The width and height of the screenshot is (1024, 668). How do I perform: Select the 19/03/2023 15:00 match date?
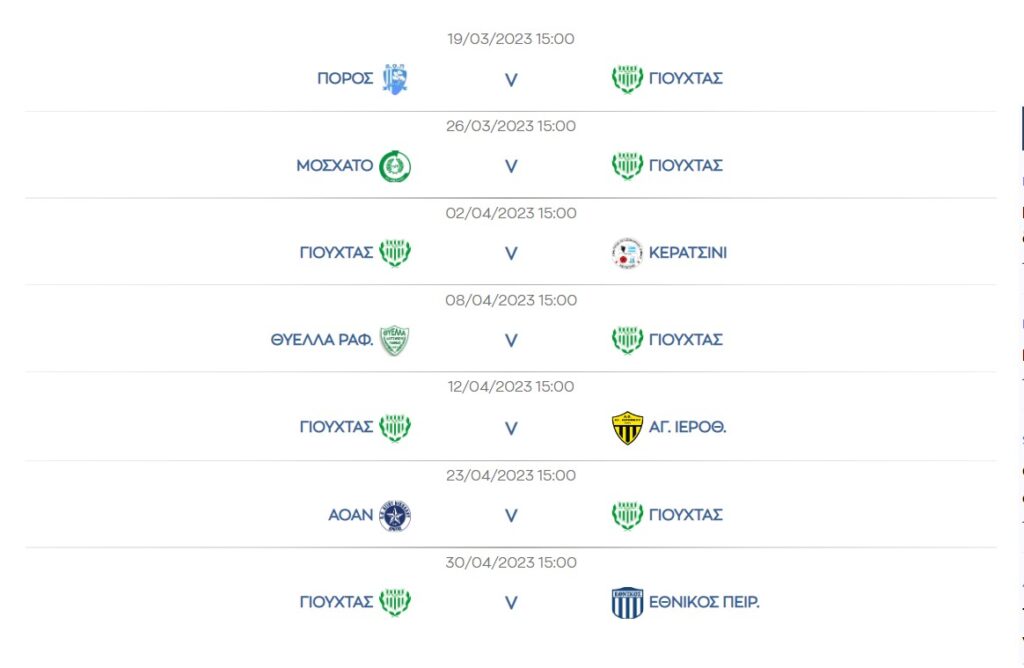[x=511, y=39]
